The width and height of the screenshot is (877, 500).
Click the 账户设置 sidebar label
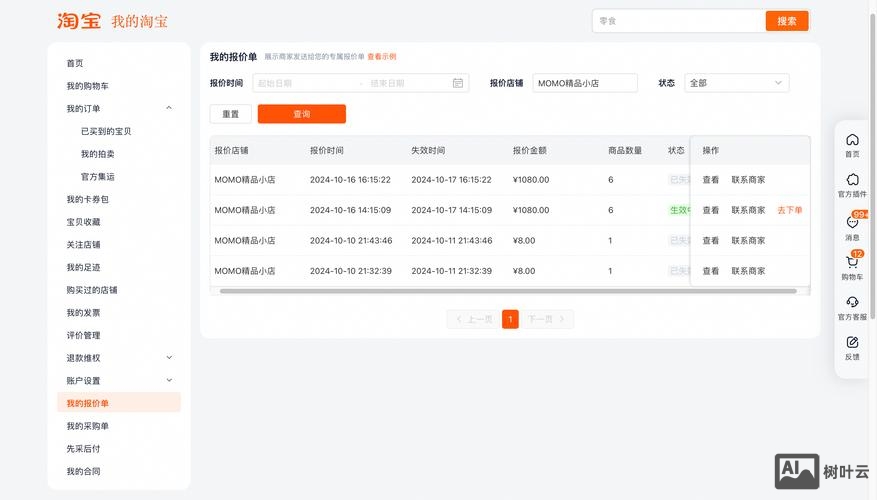(x=83, y=380)
